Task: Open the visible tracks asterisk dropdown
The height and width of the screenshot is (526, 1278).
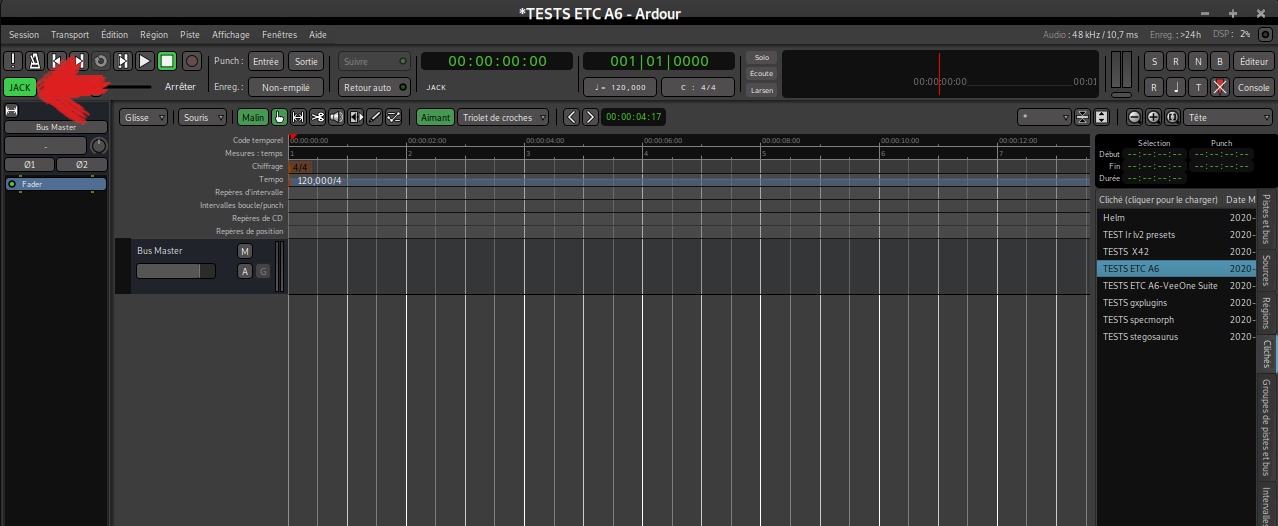Action: tap(1044, 117)
